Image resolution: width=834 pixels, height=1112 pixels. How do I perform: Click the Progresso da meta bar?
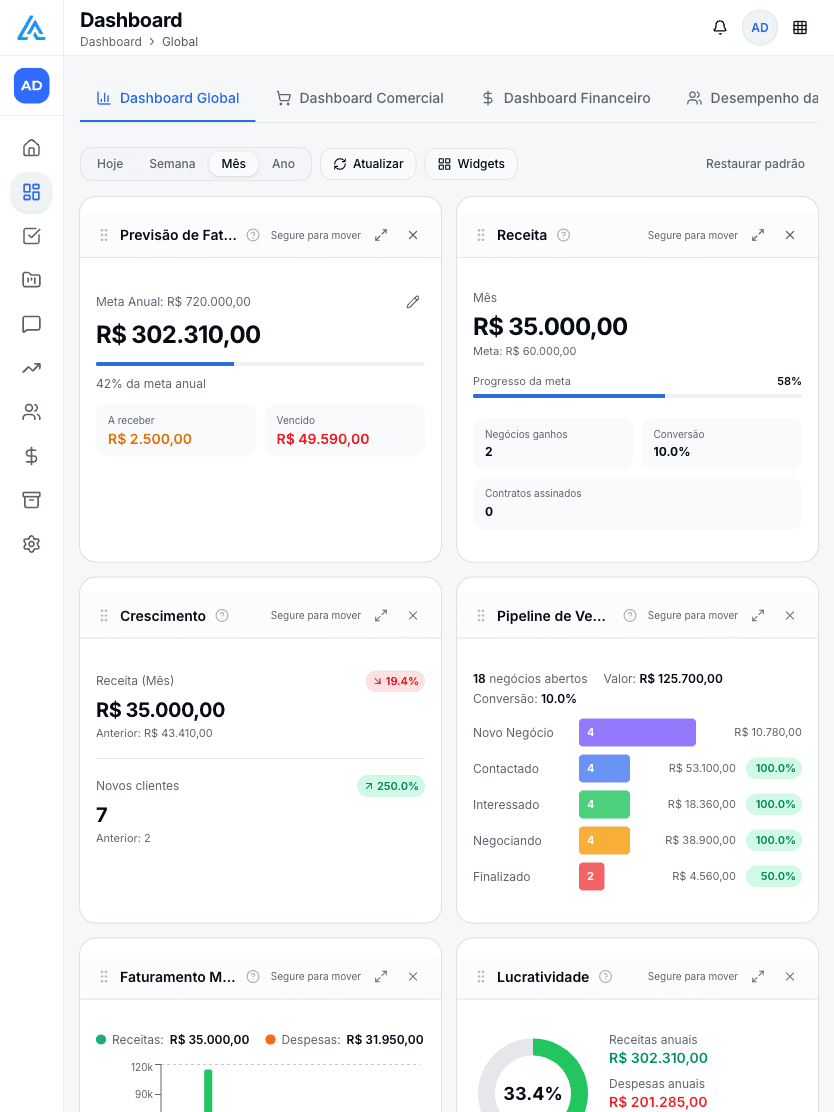click(x=637, y=396)
